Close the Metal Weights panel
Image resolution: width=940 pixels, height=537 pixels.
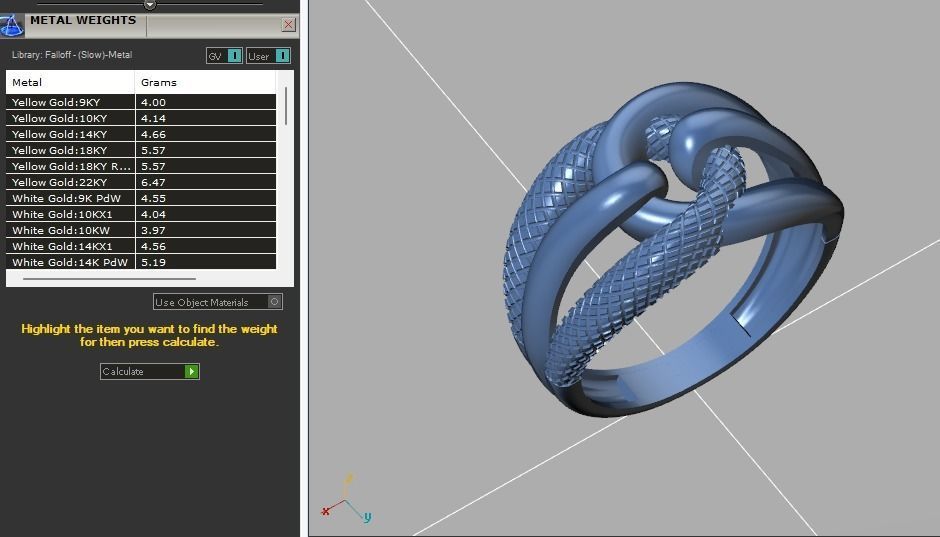288,25
